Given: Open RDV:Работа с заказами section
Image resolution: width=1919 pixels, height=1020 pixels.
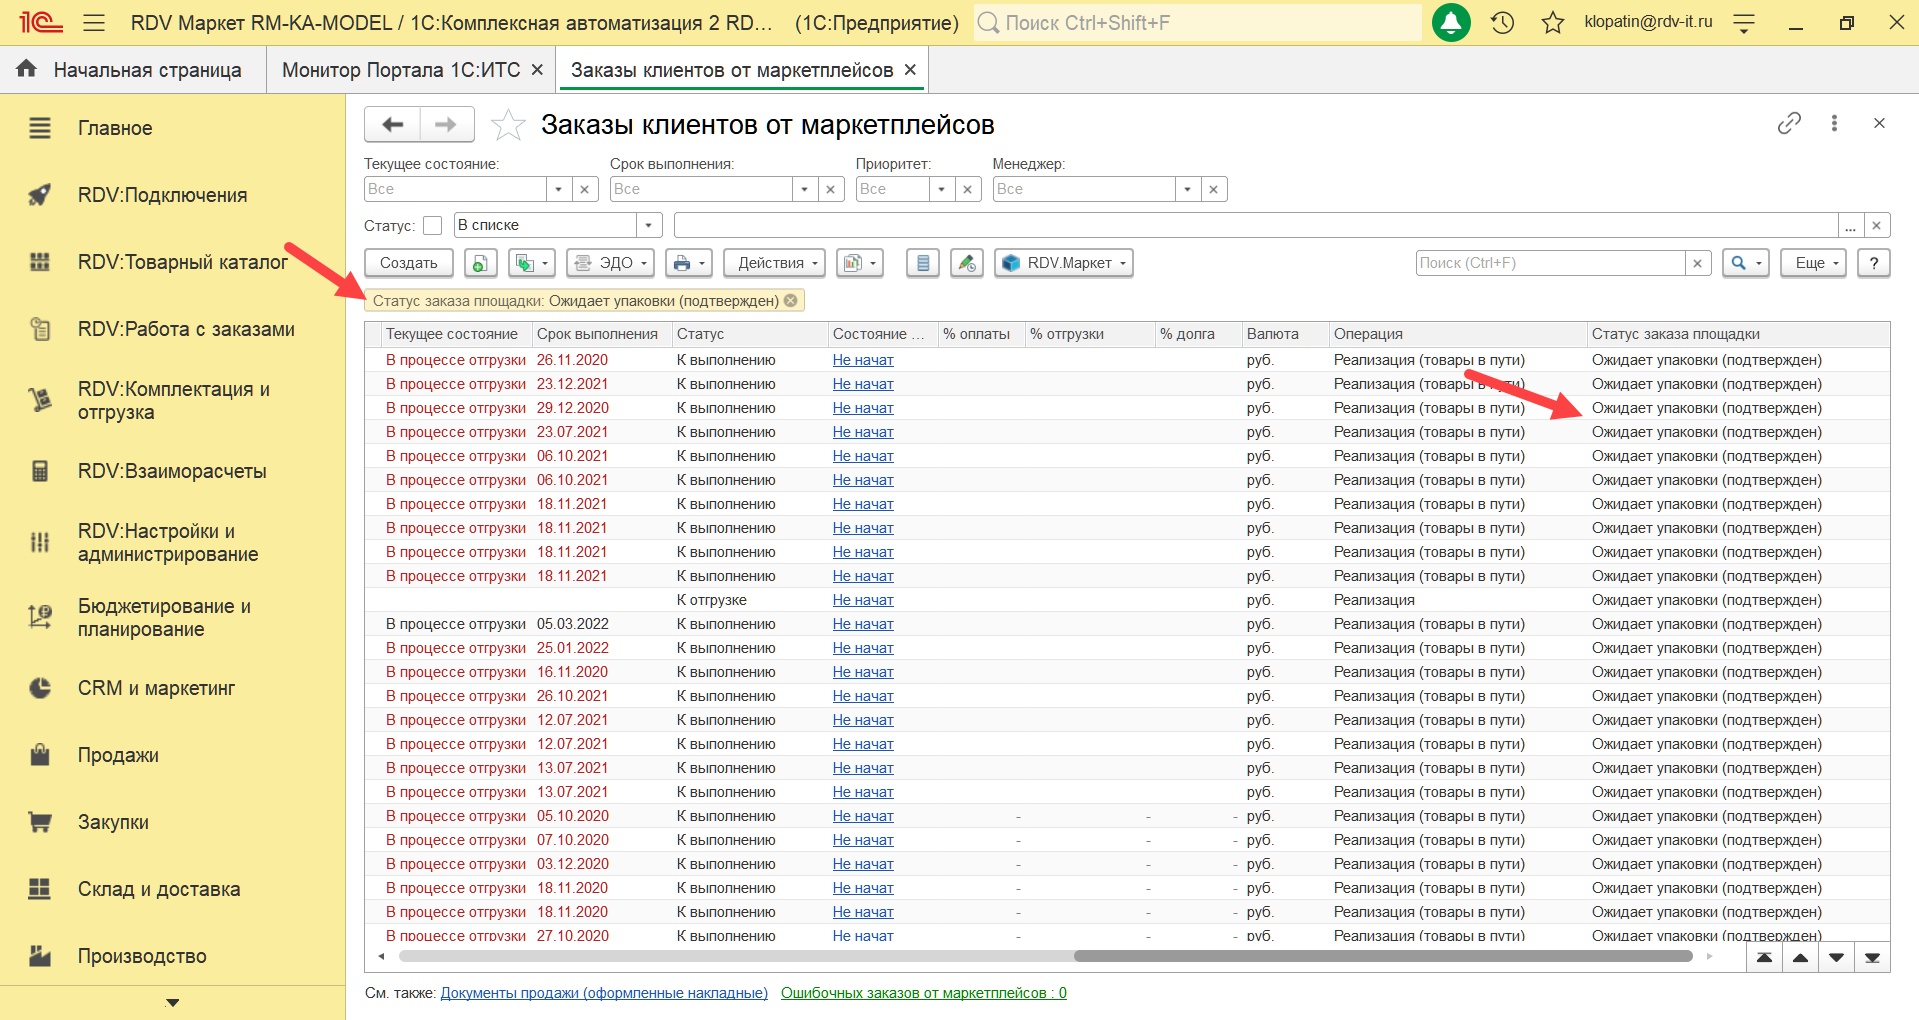Looking at the screenshot, I should (186, 329).
